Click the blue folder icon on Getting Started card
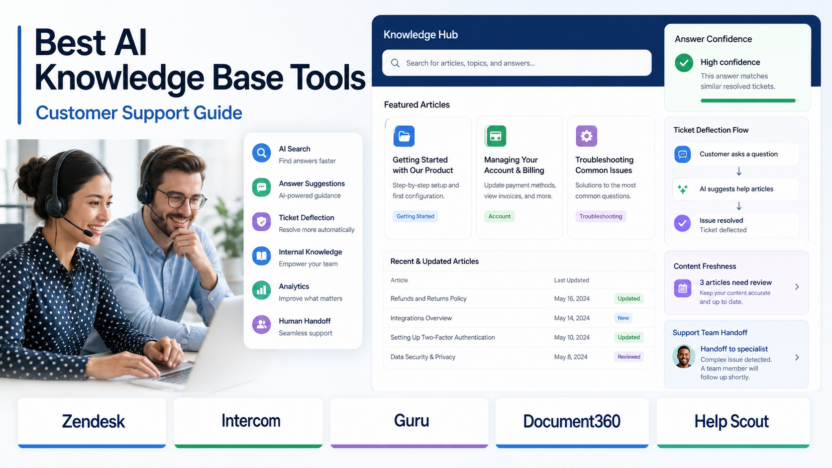 pos(404,136)
